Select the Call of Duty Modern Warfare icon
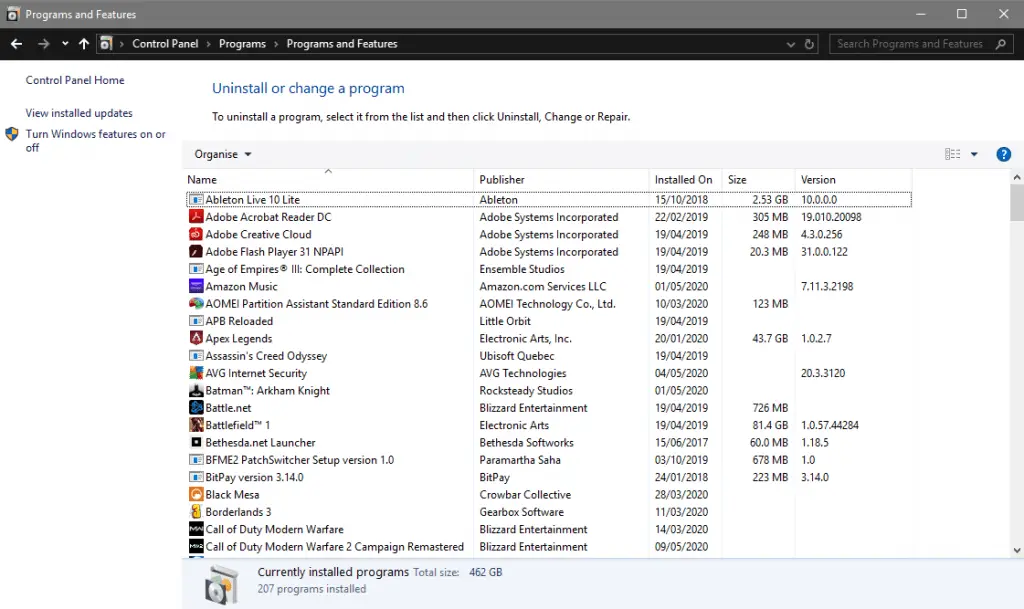The height and width of the screenshot is (609, 1024). (x=196, y=529)
